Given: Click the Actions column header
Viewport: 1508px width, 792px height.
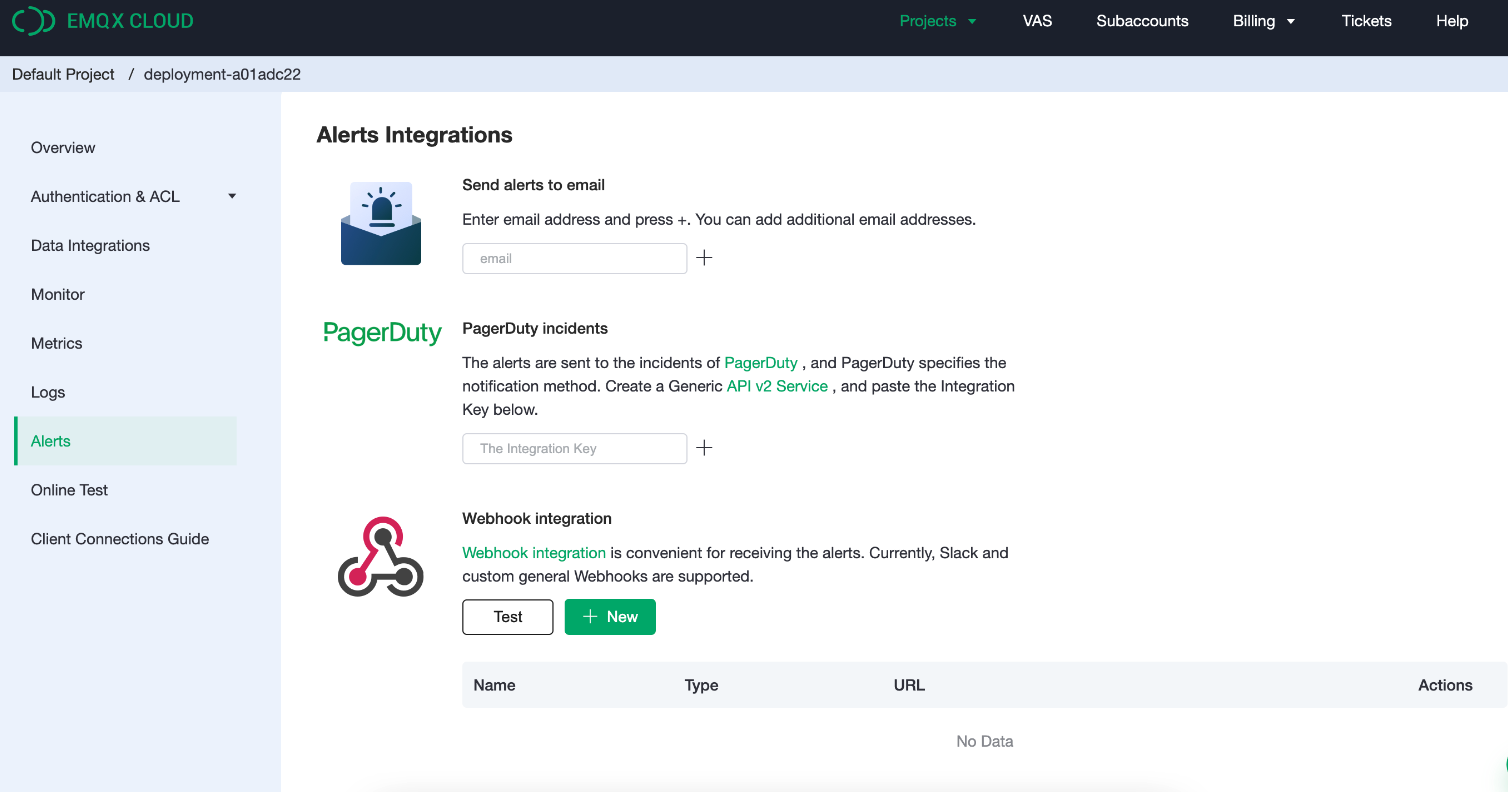Looking at the screenshot, I should 1445,685.
